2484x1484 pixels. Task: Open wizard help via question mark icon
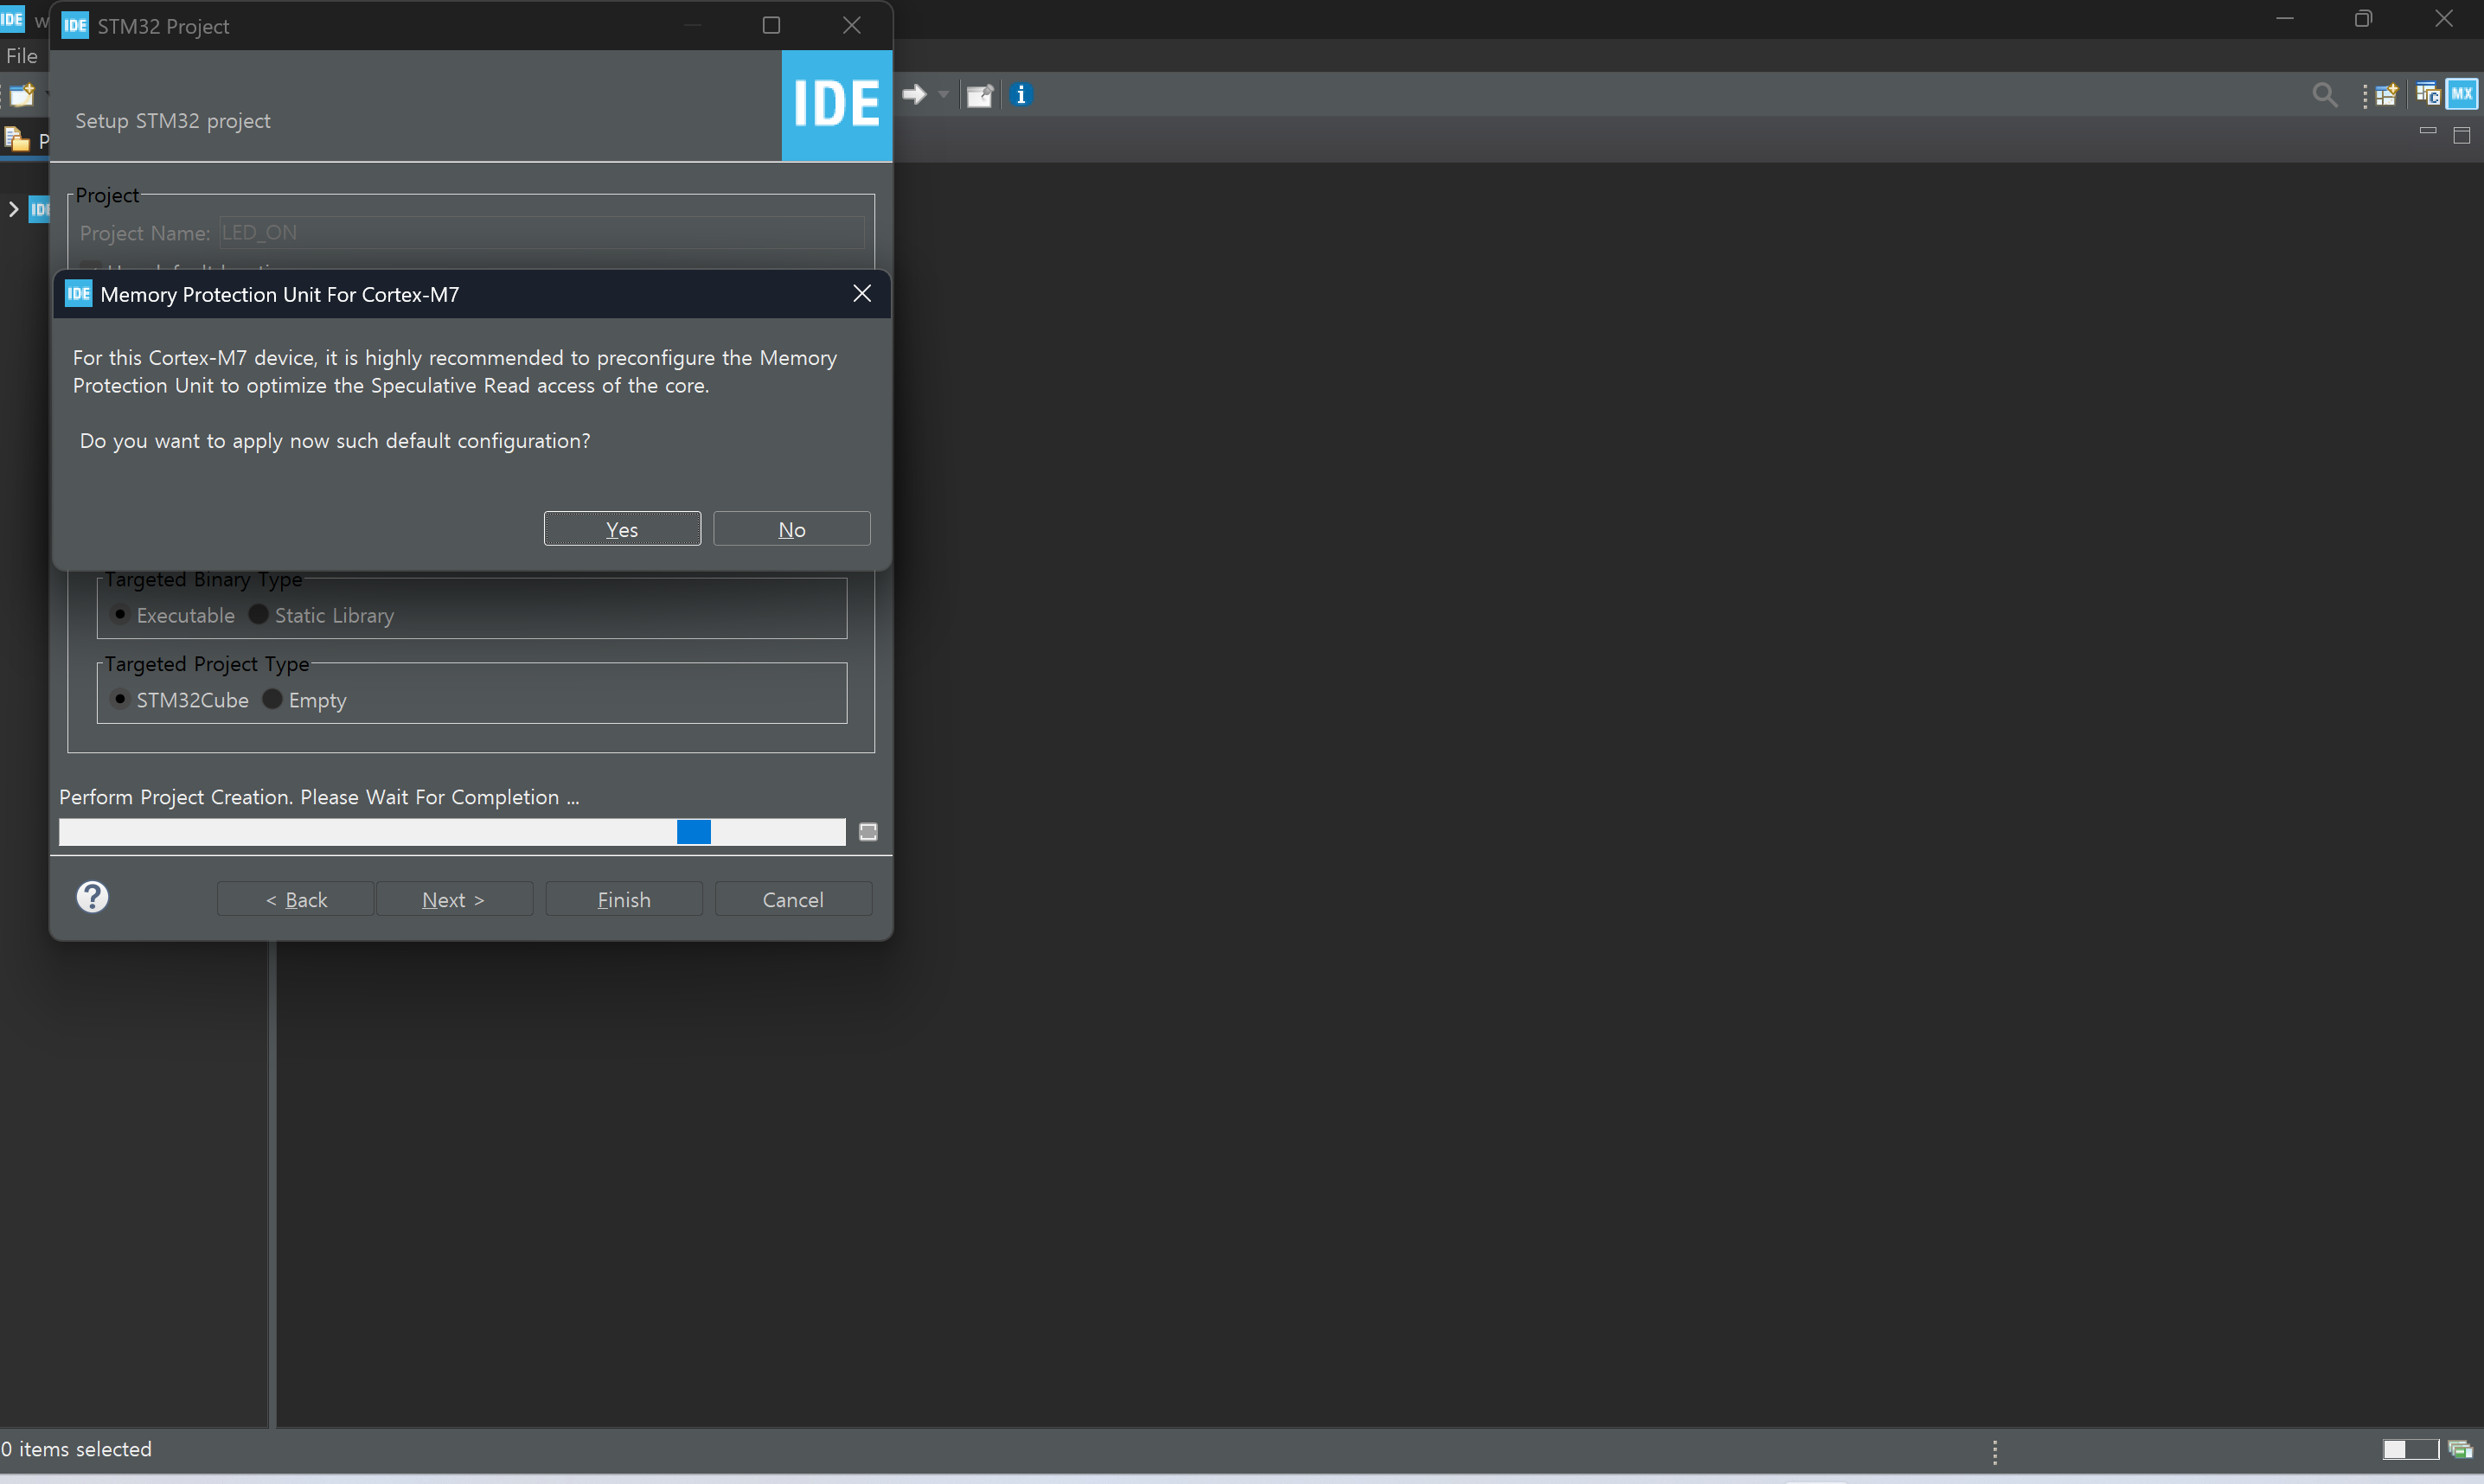(92, 897)
